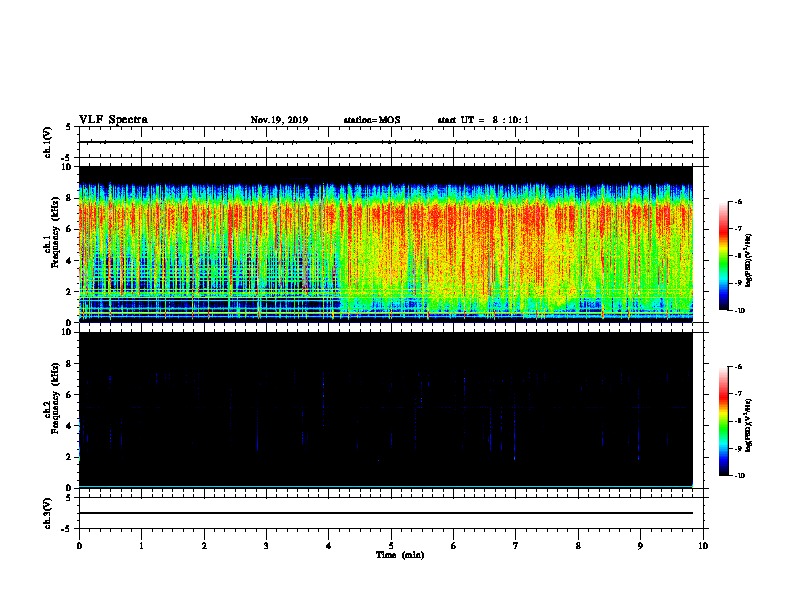Viewport: 792px width, 612px height.
Task: Click the "-8" label on ch.2 colorbar
Action: point(738,421)
